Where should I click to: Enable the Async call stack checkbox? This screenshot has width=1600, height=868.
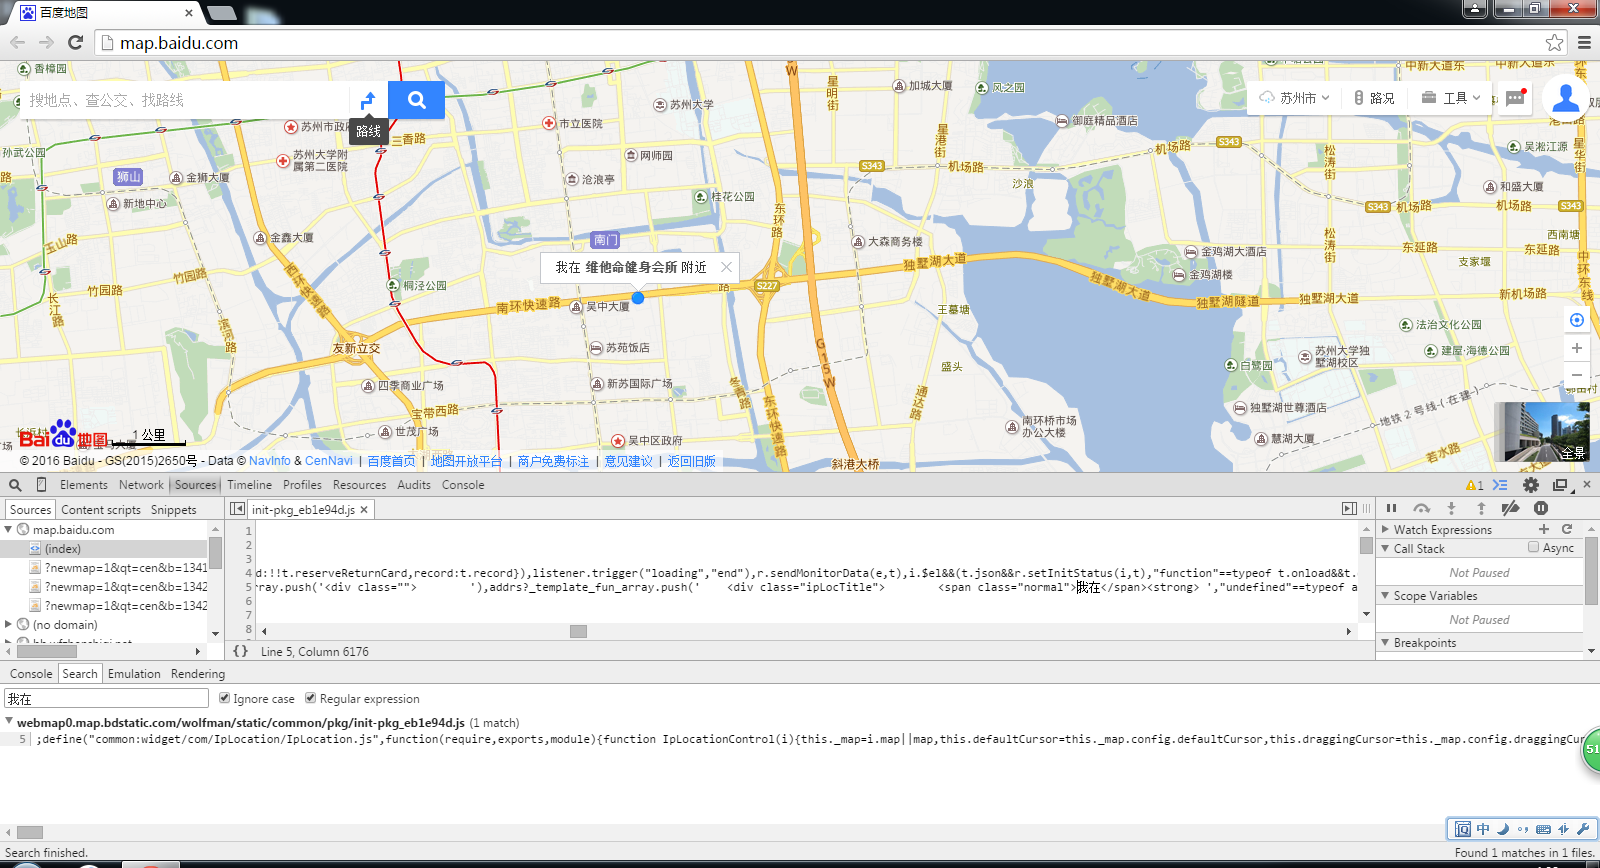[x=1533, y=547]
